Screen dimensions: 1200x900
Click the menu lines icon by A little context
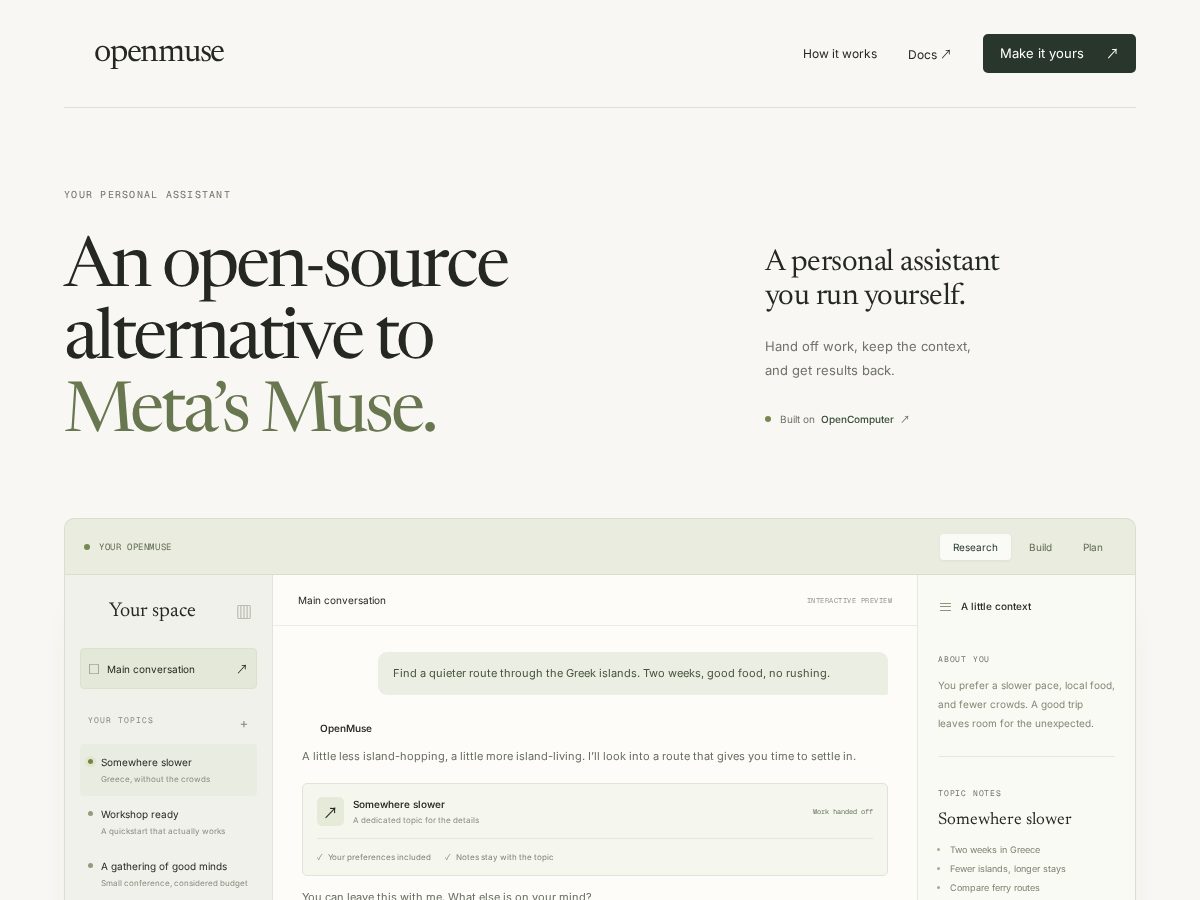[945, 607]
